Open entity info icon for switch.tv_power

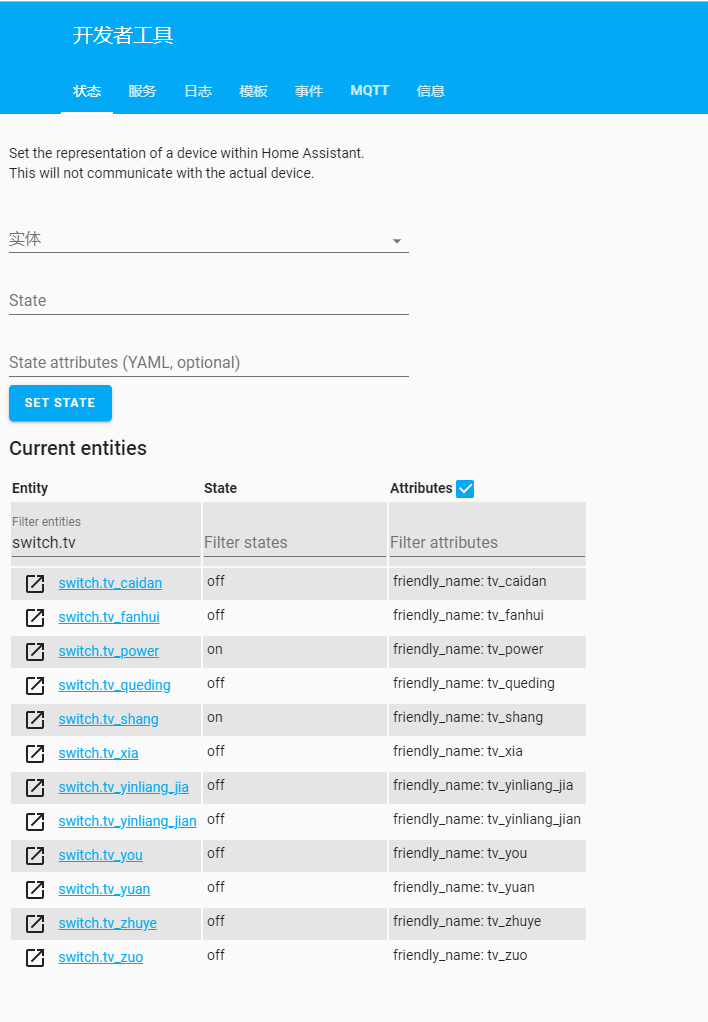[35, 651]
